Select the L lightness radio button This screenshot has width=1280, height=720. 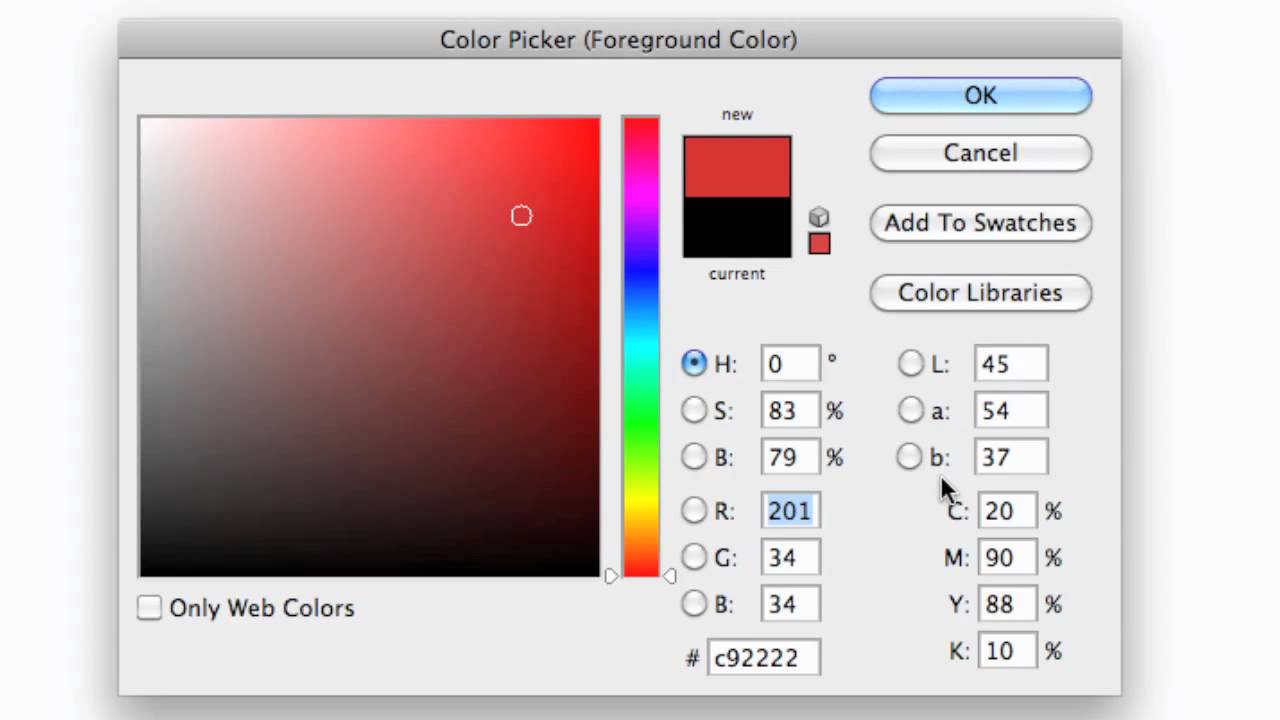tap(910, 363)
